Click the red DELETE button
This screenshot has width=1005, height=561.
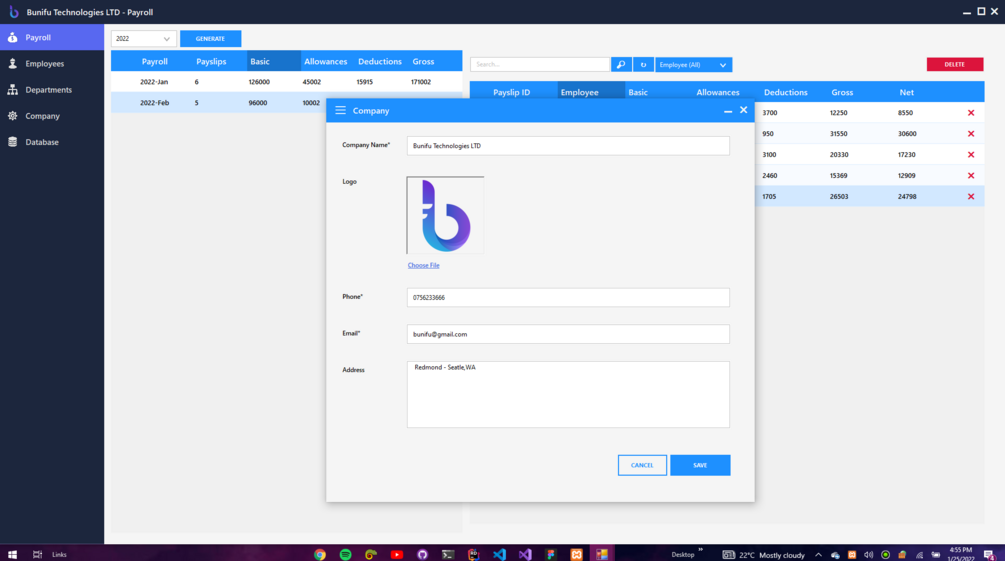pos(954,64)
